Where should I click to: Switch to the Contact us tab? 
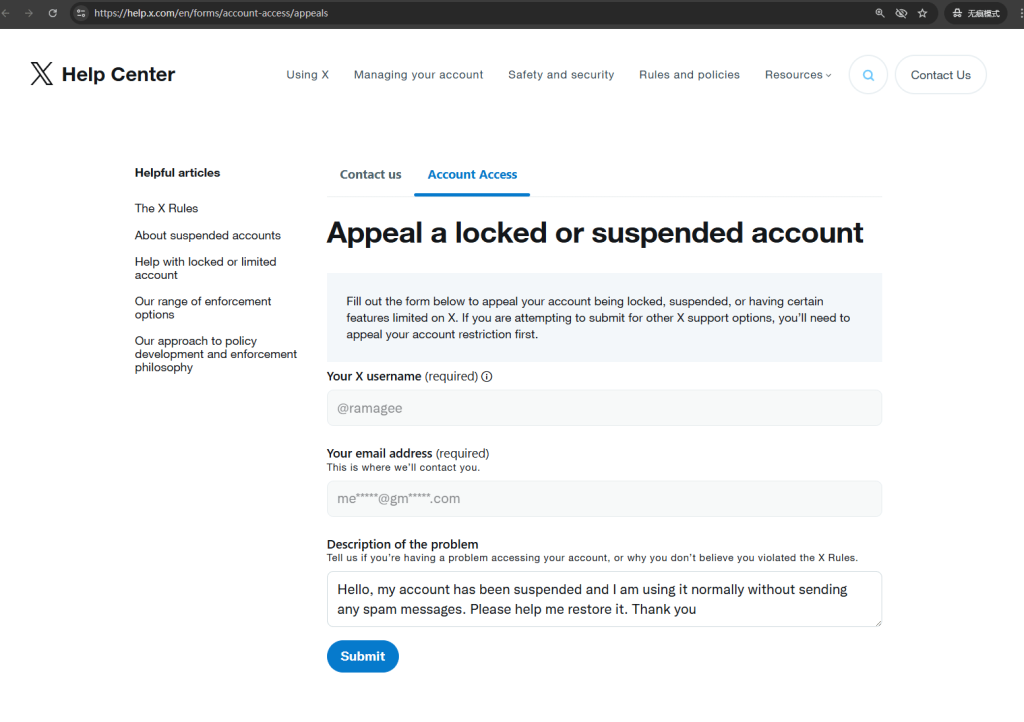click(x=370, y=175)
